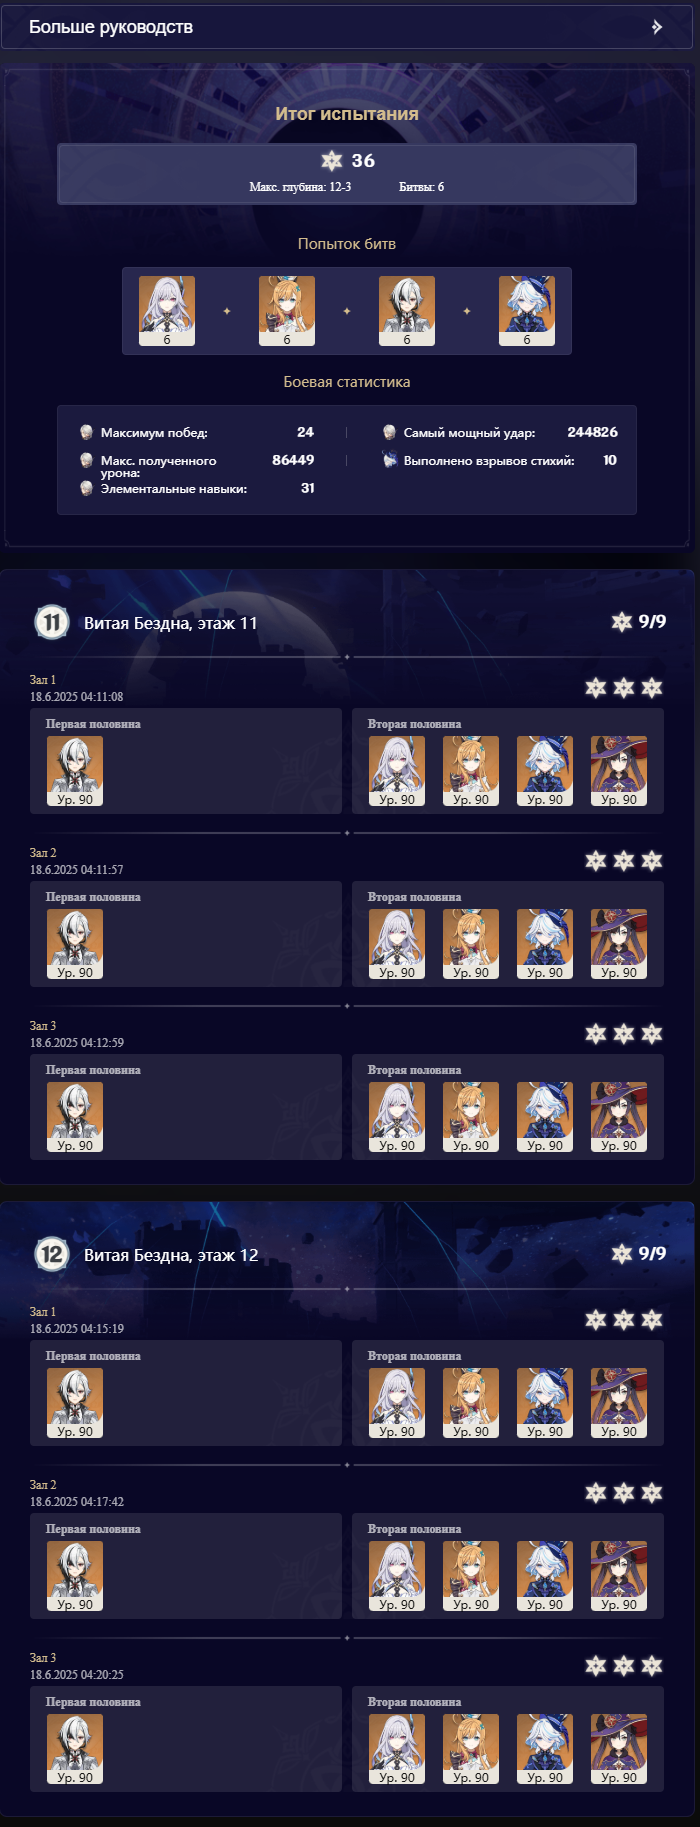Image resolution: width=700 pixels, height=1827 pixels.
Task: Click the floor 12 star 9/9 icon
Action: pyautogui.click(x=622, y=1254)
